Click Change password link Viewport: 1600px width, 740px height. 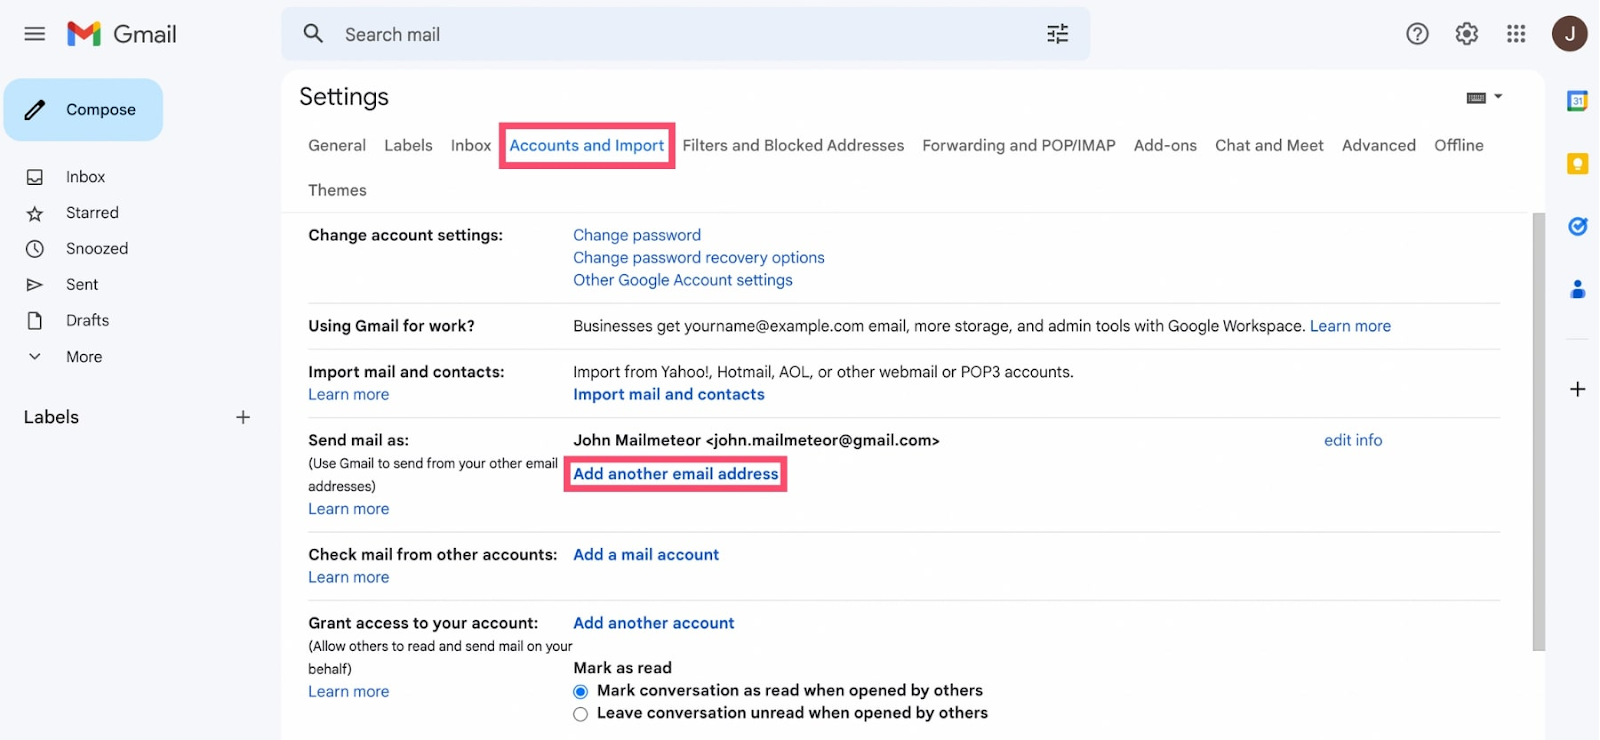pos(637,235)
